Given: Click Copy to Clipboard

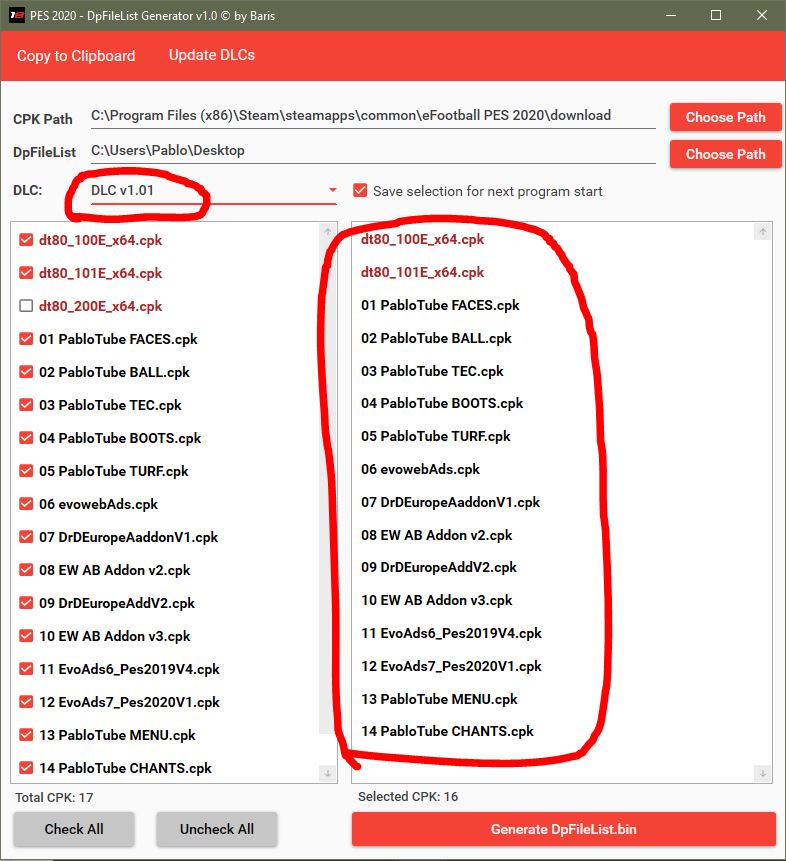Looking at the screenshot, I should click(x=76, y=55).
